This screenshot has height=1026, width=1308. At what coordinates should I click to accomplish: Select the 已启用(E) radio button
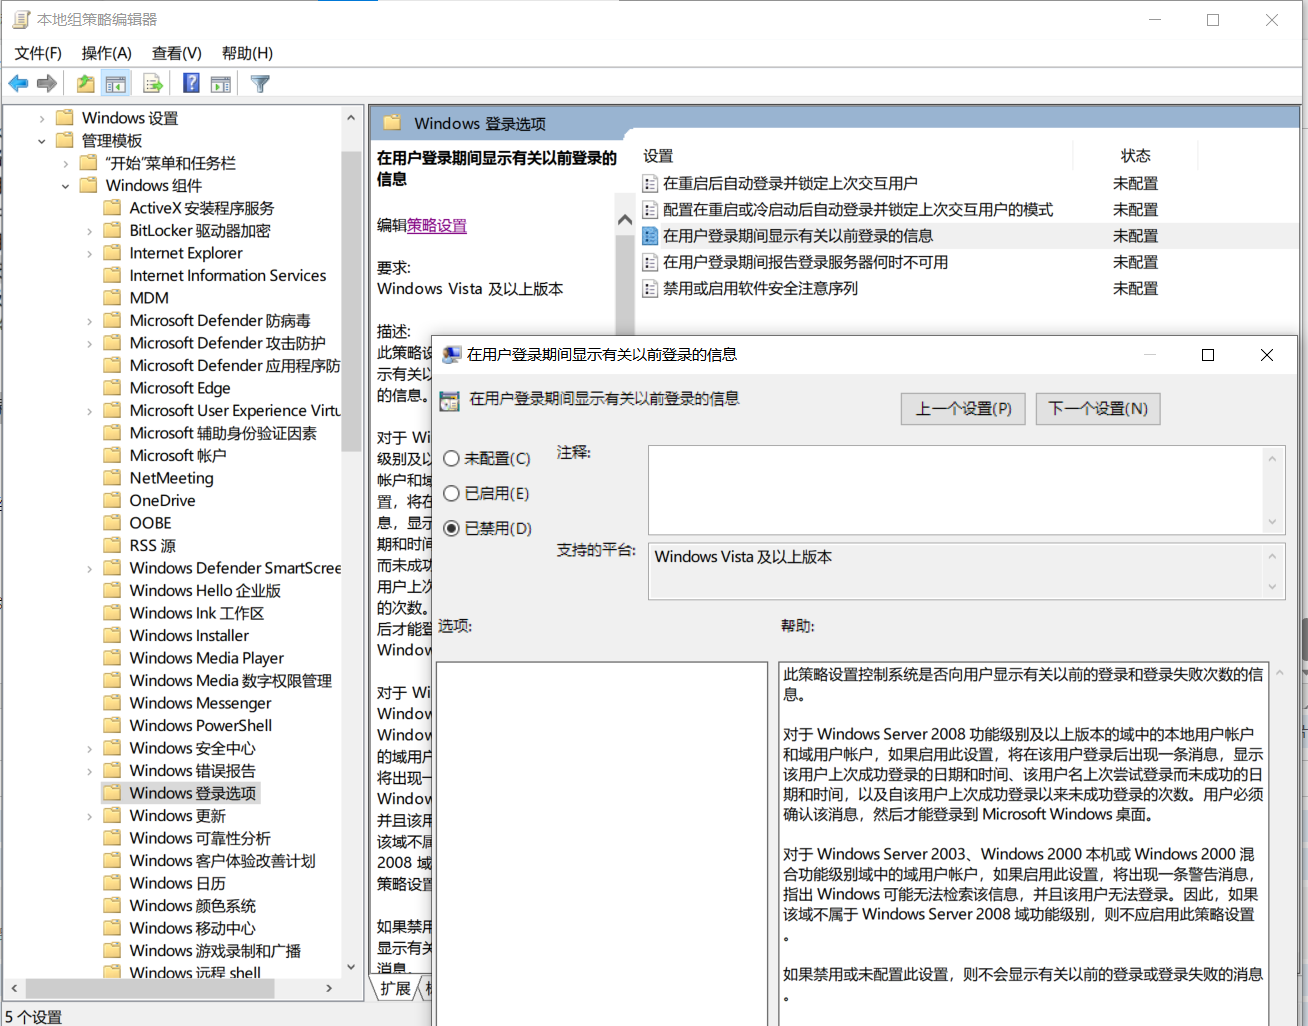451,493
